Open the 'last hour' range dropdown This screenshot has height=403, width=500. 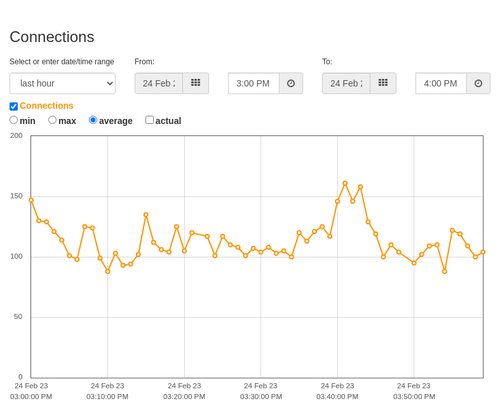pos(63,83)
